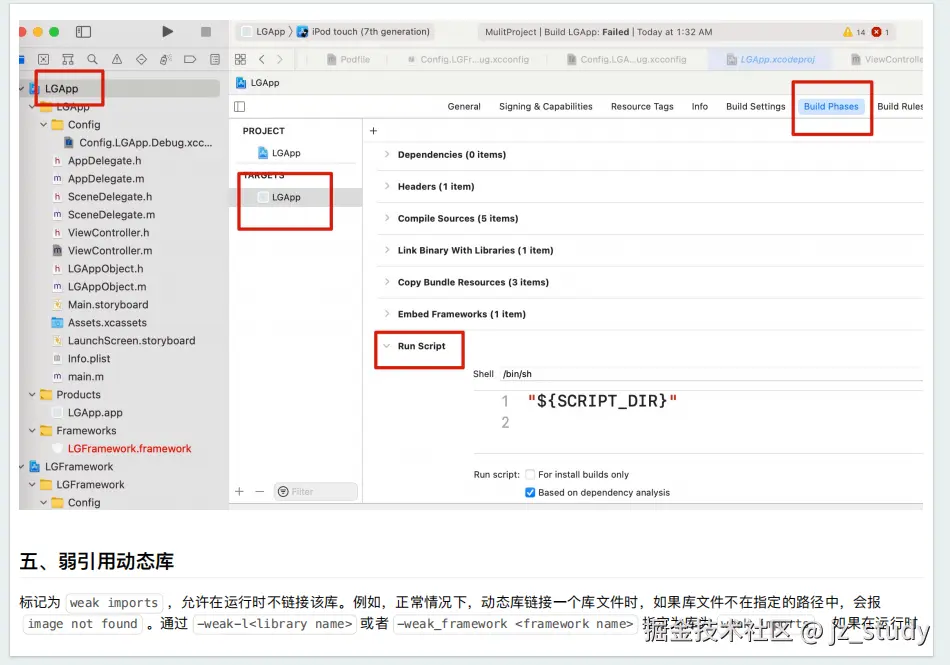Click the yellow warnings indicator showing 14
This screenshot has width=950, height=665.
click(x=853, y=31)
